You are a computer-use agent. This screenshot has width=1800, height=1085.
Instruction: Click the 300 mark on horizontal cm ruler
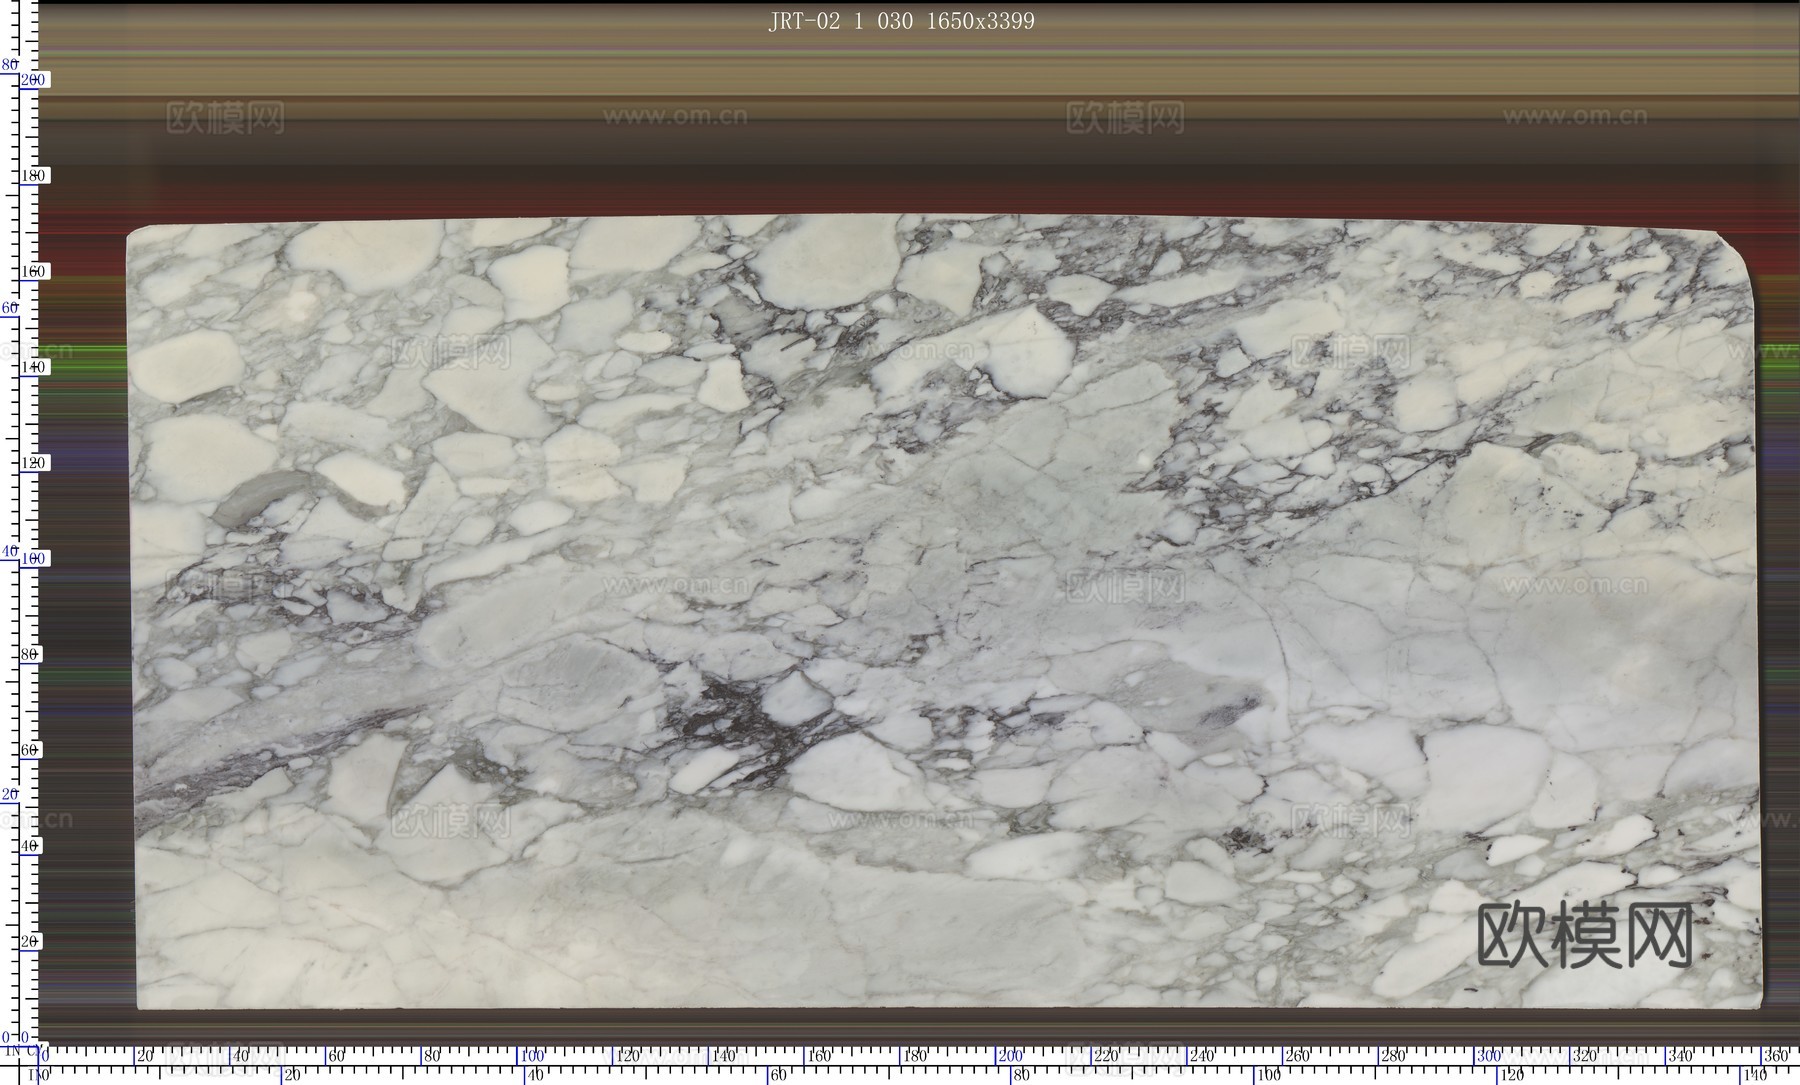1490,1056
